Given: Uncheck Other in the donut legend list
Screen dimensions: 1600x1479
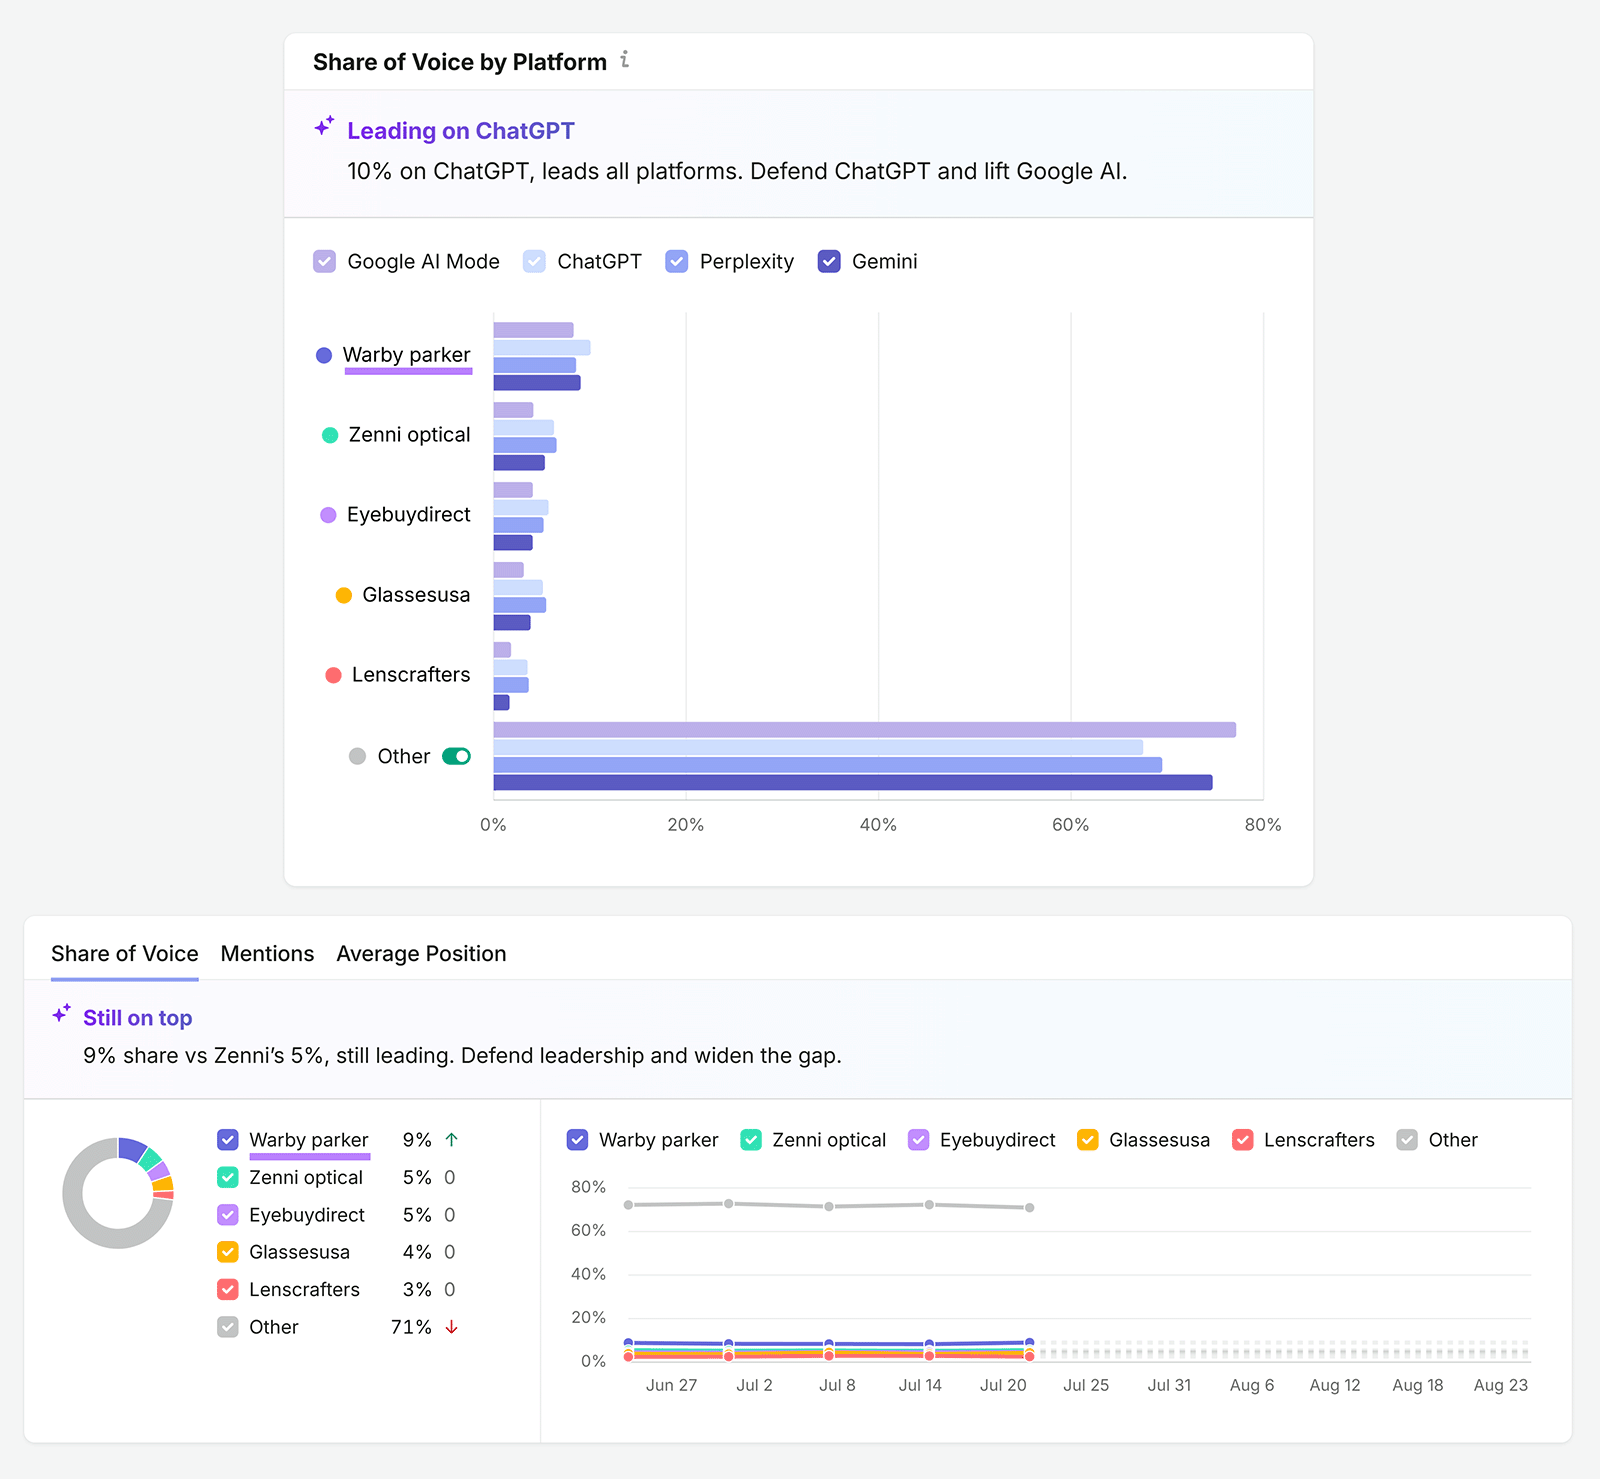Looking at the screenshot, I should (x=228, y=1327).
